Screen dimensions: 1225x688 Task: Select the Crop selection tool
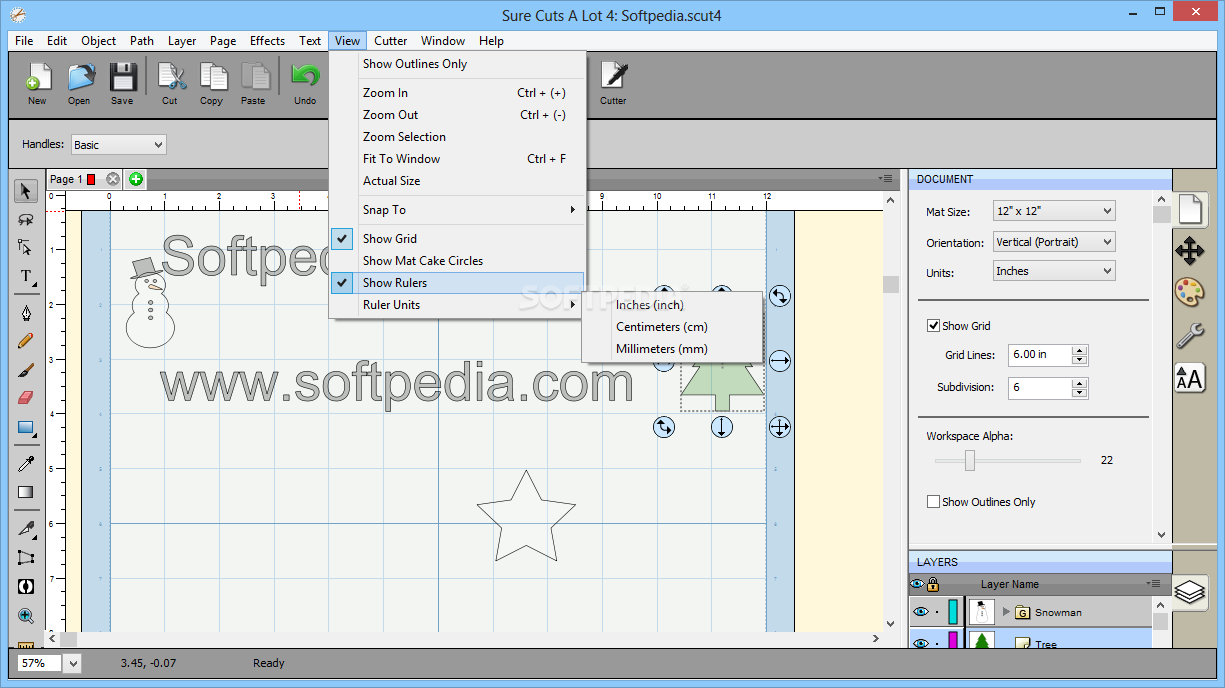(26, 558)
